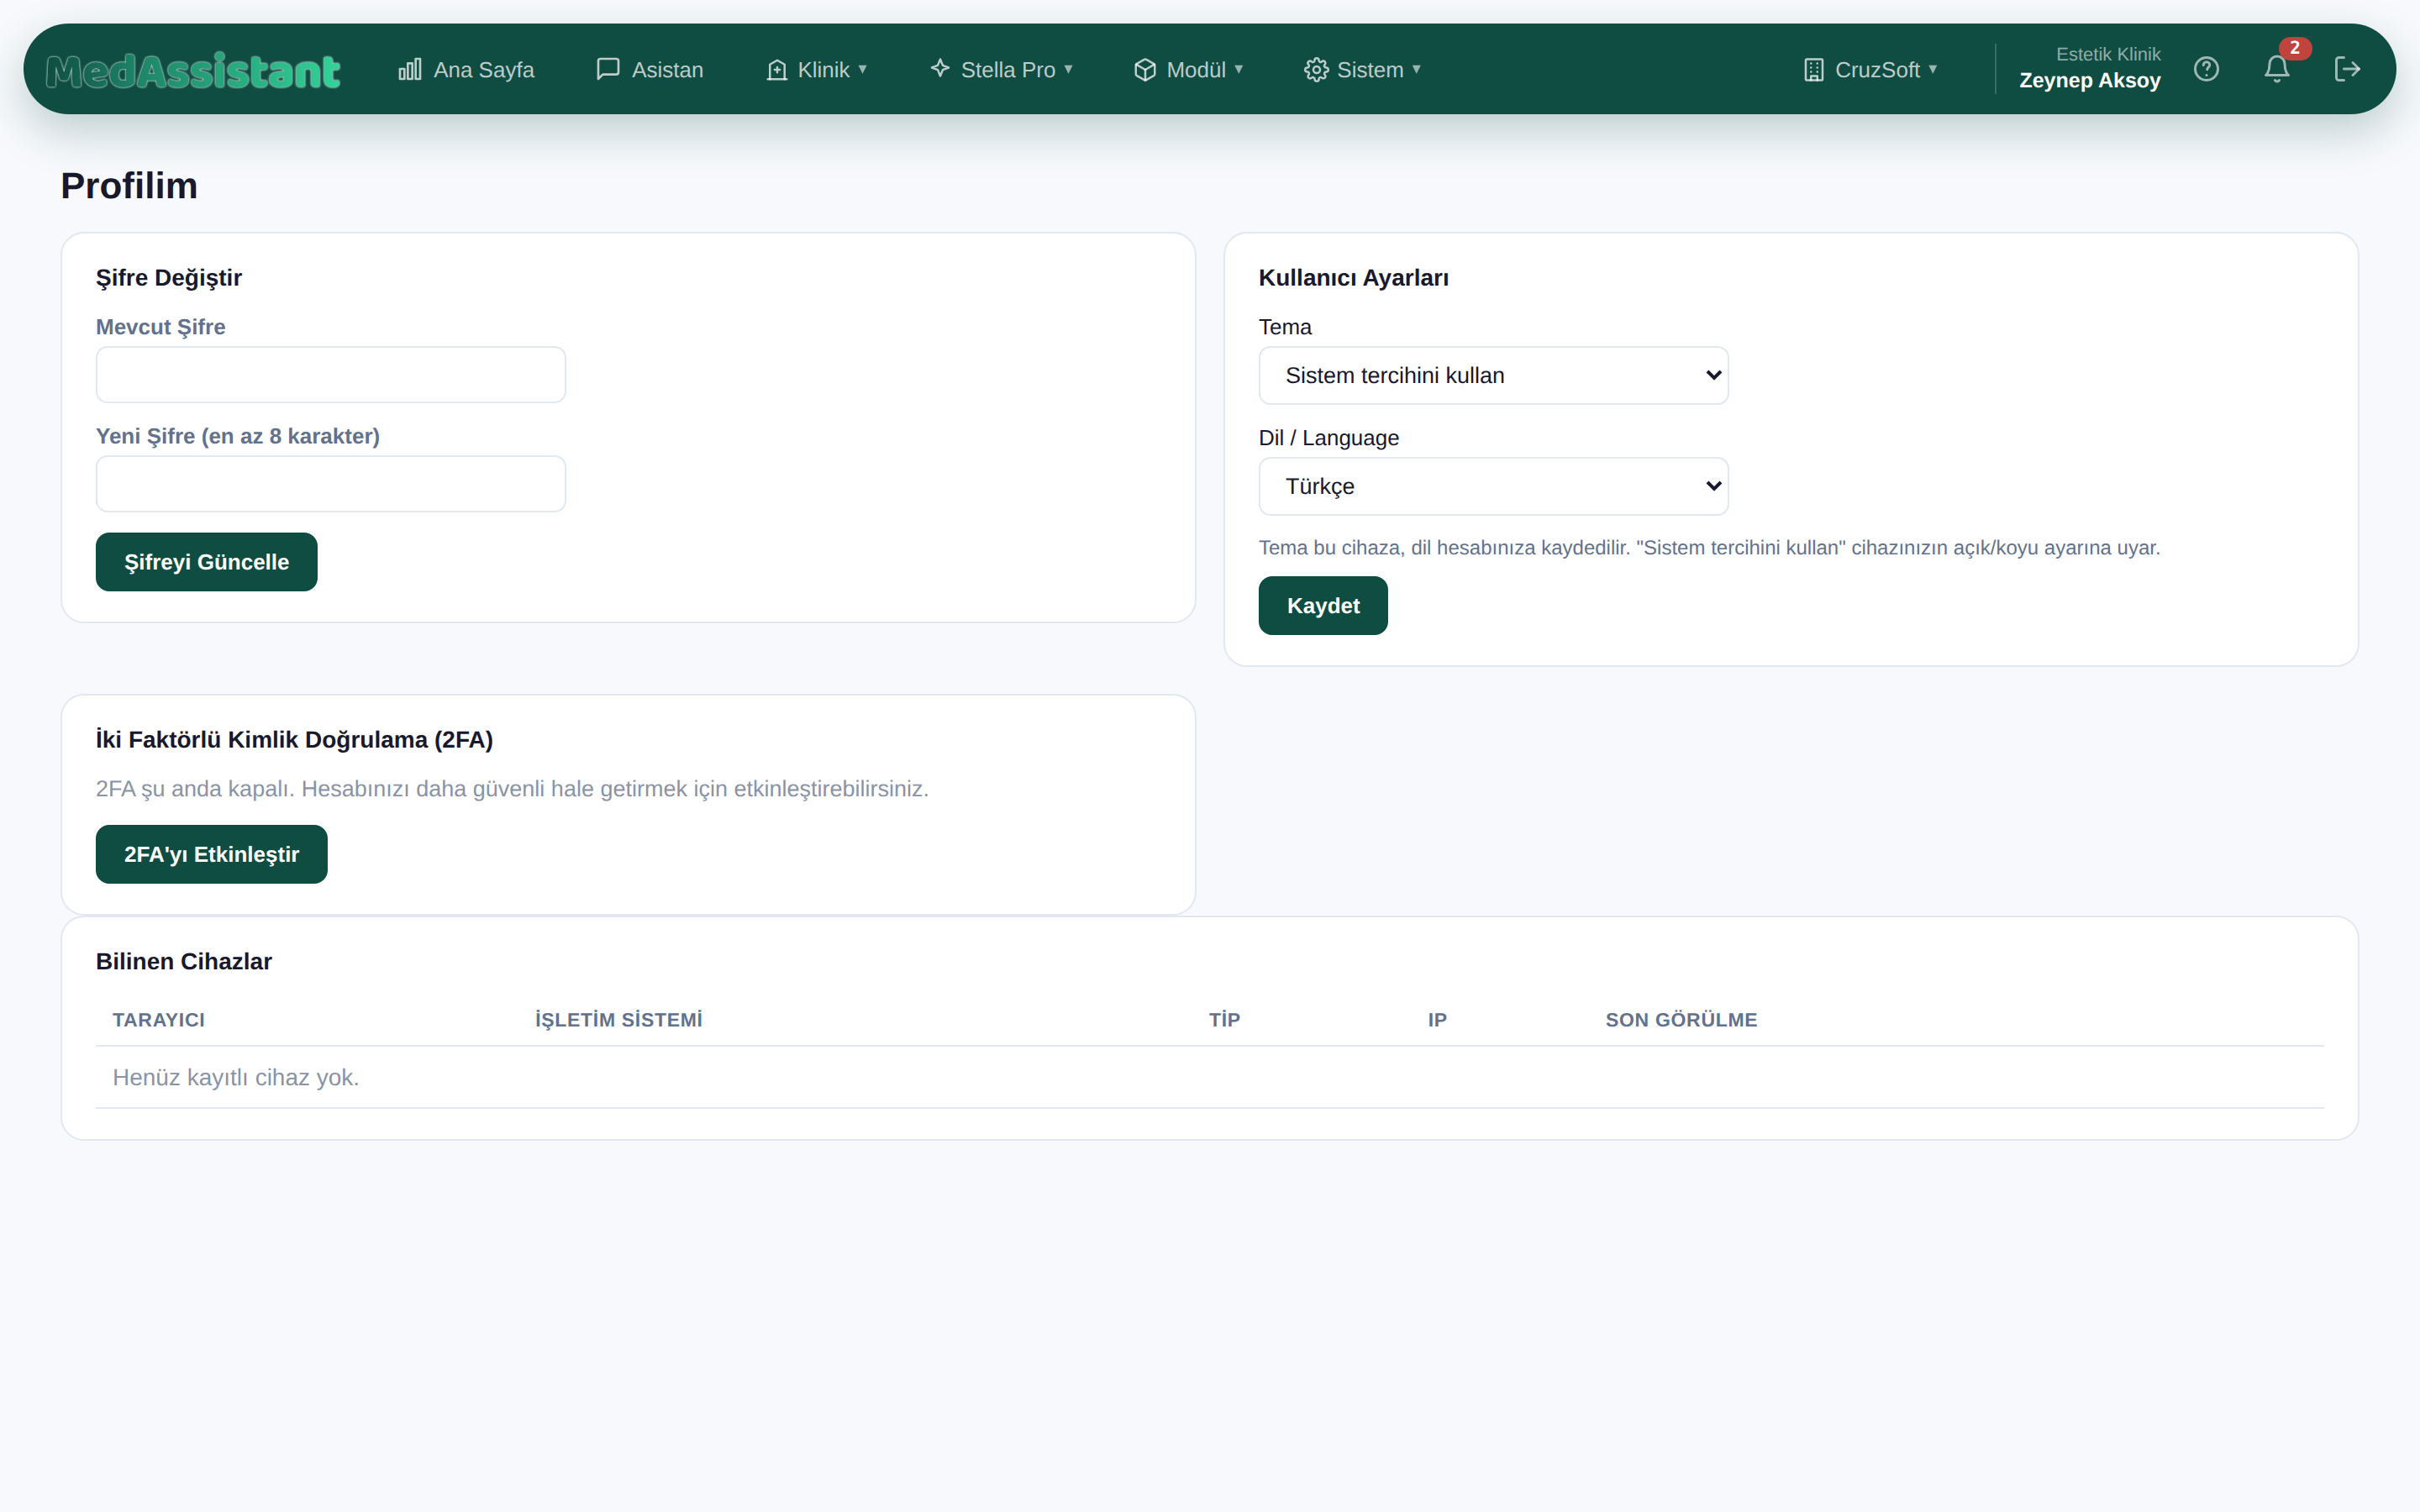Click the "Henüz kayıtlı cihaz yok." row
2420x1512 pixels.
tap(1210, 1077)
